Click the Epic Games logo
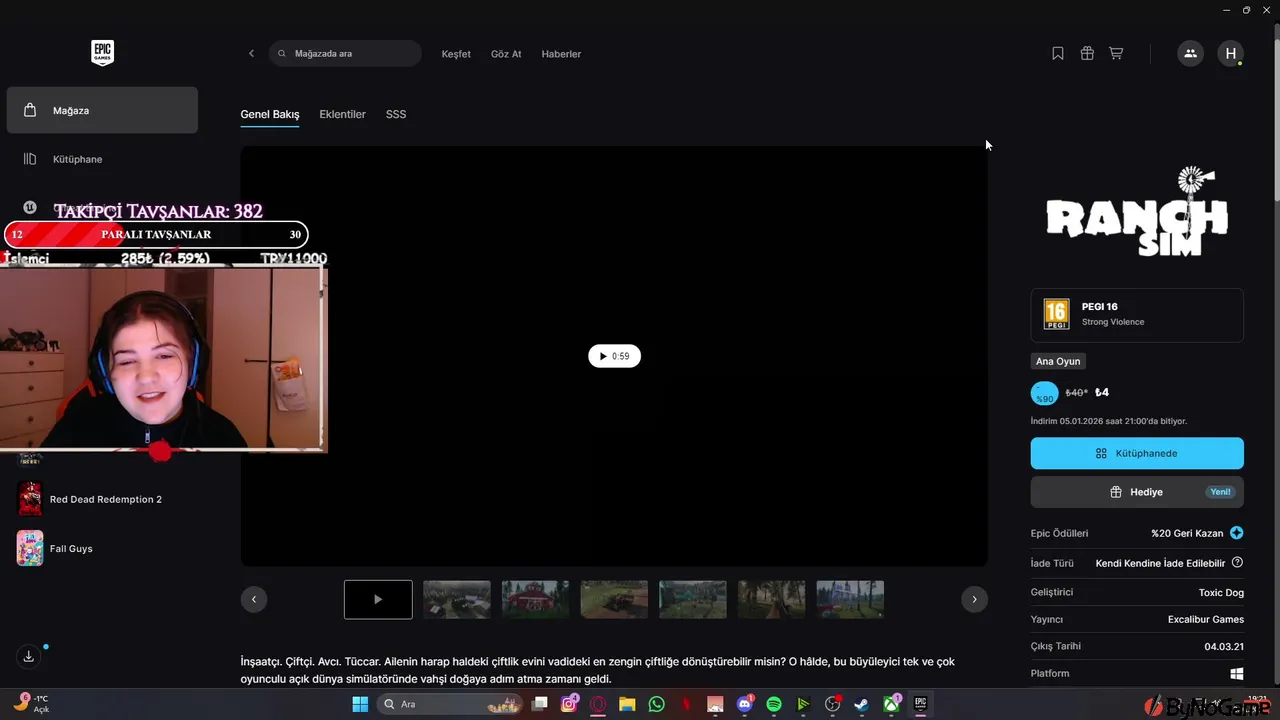Viewport: 1280px width, 720px height. pyautogui.click(x=102, y=53)
